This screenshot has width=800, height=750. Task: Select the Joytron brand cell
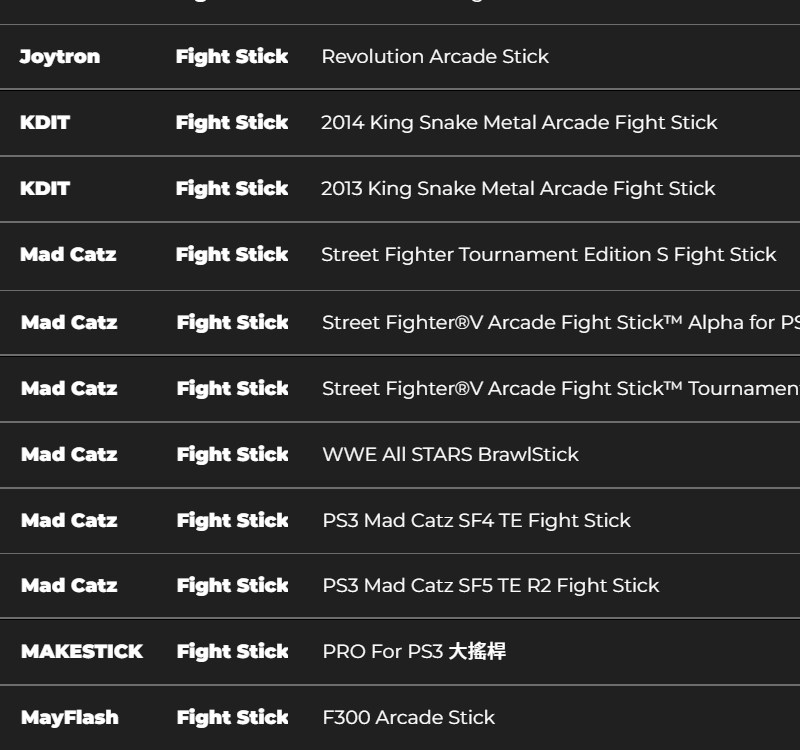60,57
